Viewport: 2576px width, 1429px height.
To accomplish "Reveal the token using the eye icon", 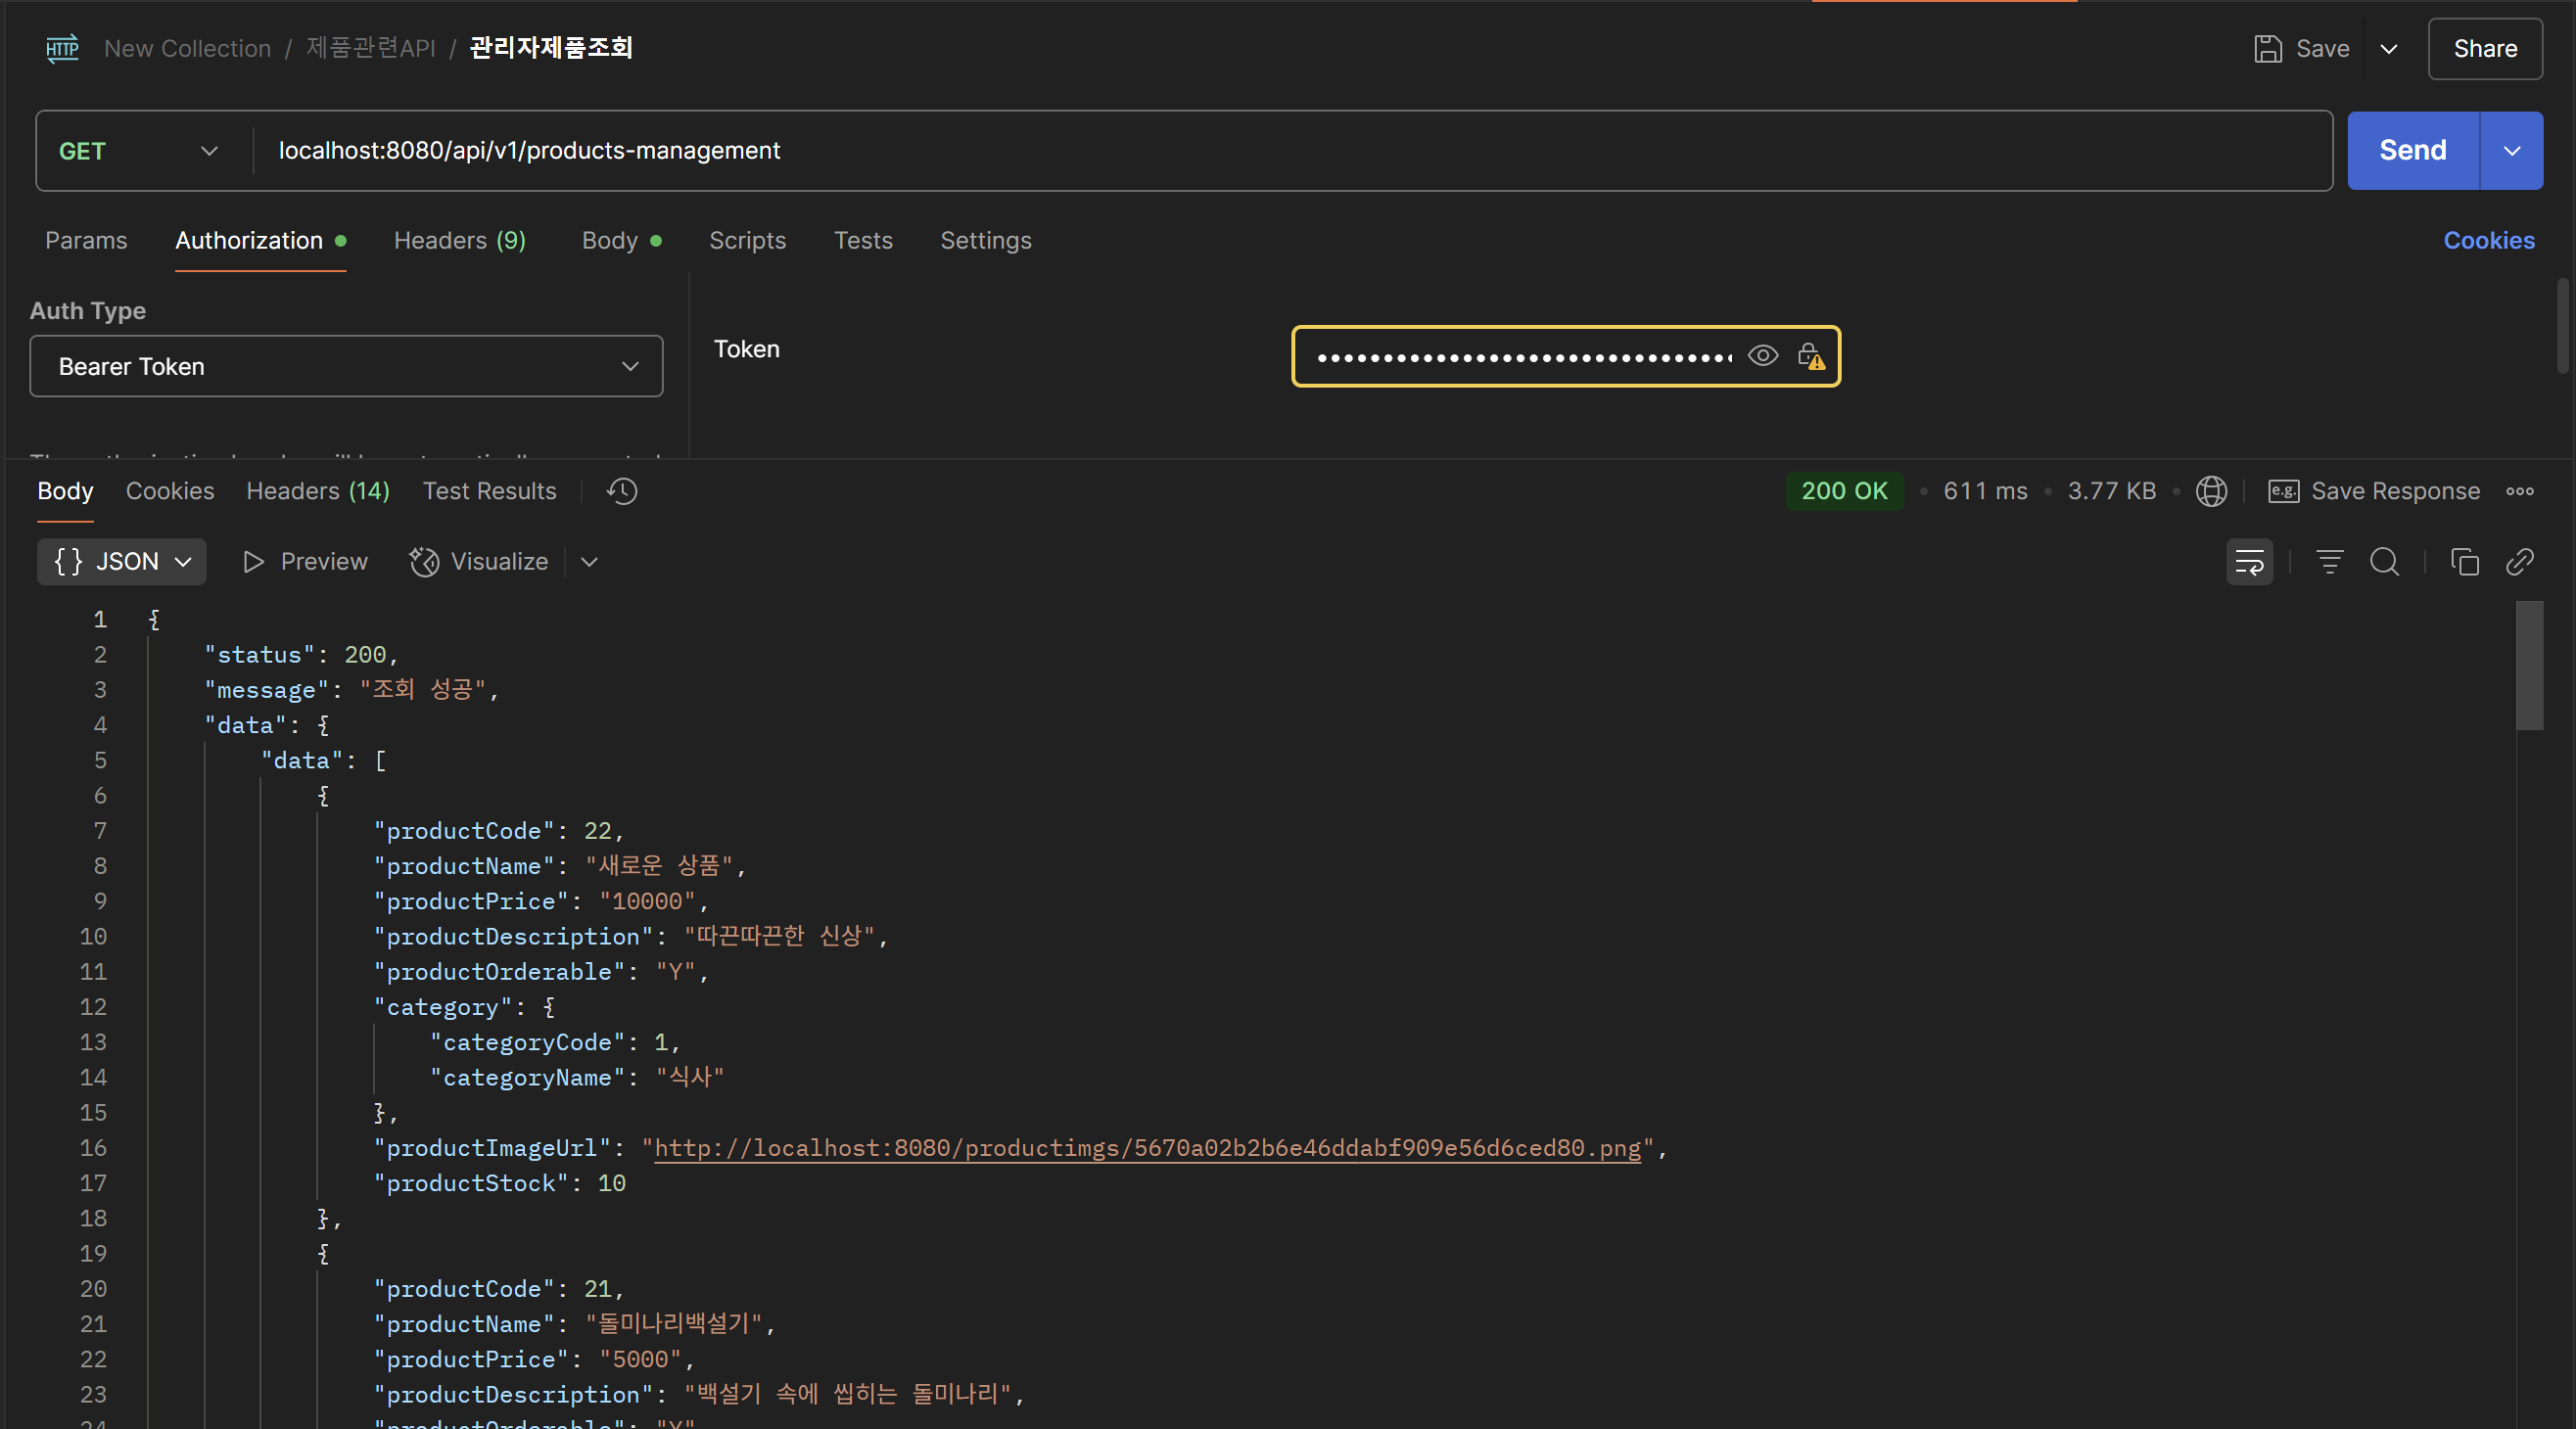I will [x=1762, y=356].
